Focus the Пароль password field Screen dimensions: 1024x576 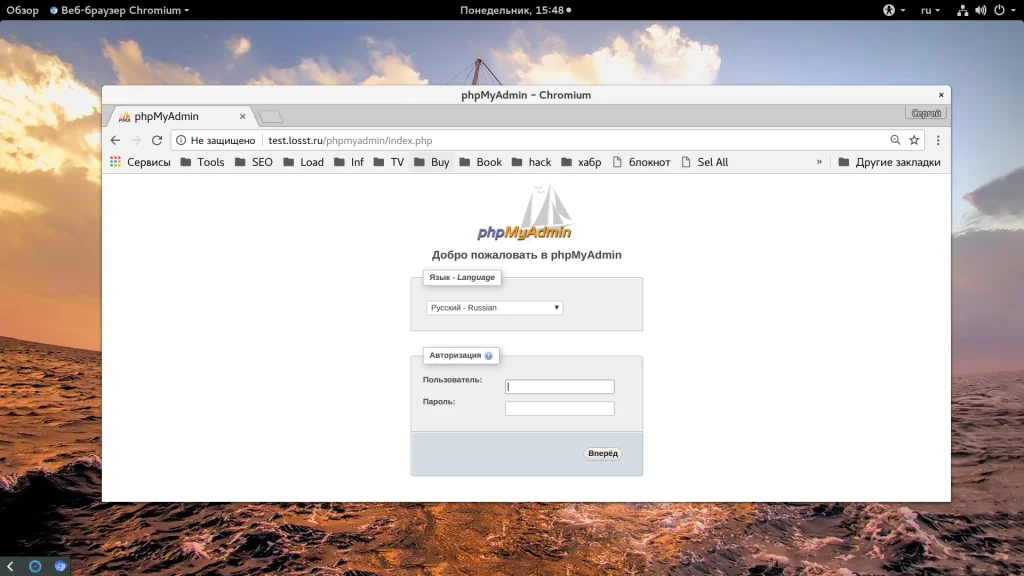point(560,409)
